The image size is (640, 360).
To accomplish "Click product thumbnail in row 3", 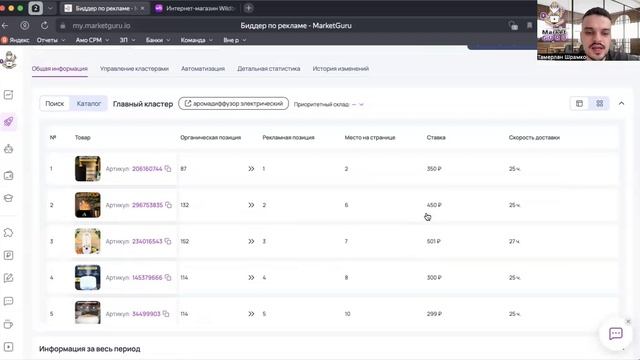I will [x=88, y=241].
